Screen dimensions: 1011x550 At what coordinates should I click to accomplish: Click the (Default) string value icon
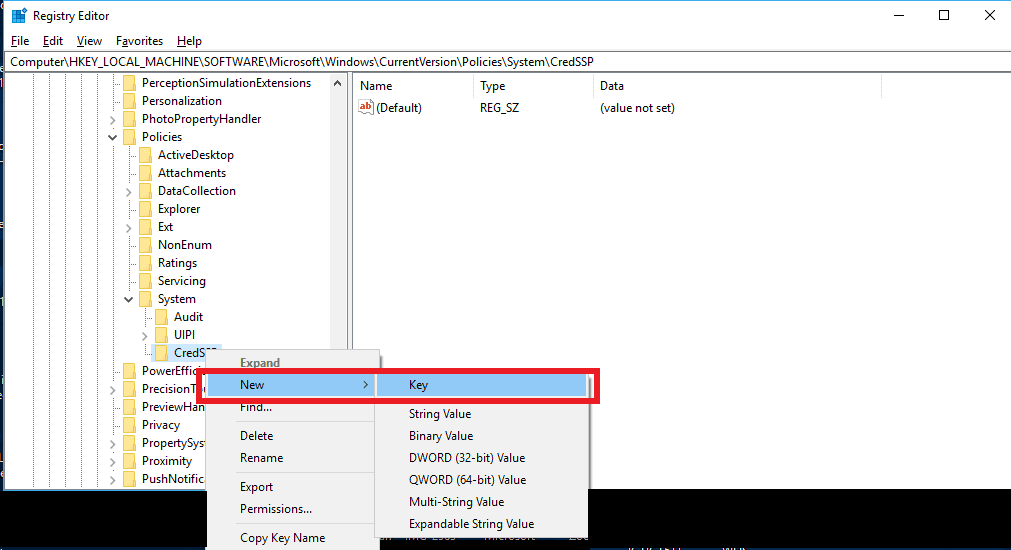tap(366, 108)
